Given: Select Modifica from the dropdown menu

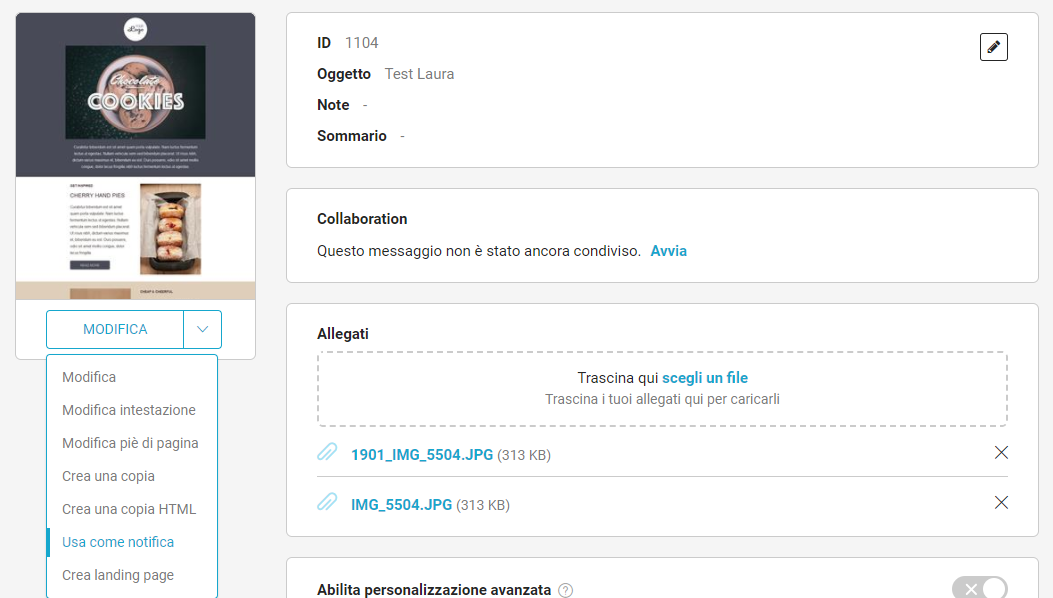Looking at the screenshot, I should point(89,377).
